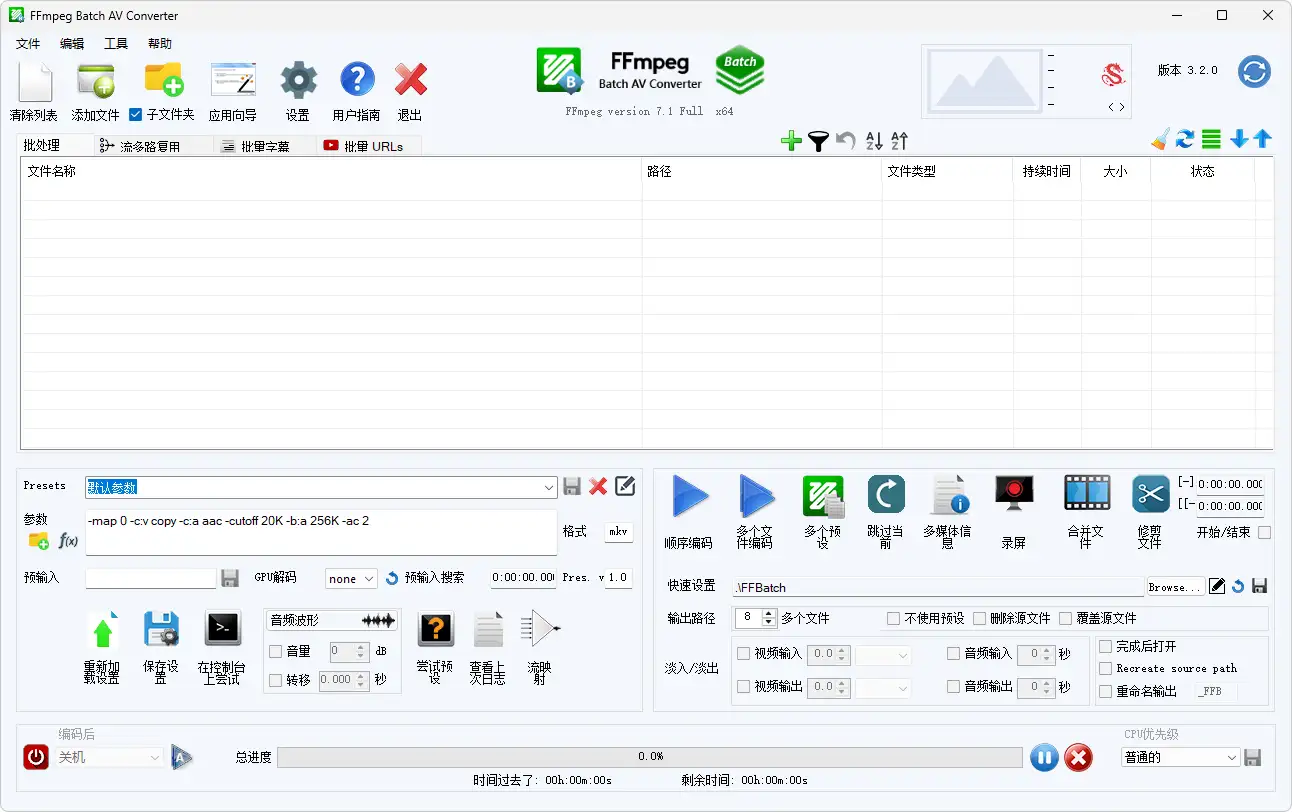
Task: Uncheck the 子文件夹 checkbox
Action: click(x=136, y=115)
